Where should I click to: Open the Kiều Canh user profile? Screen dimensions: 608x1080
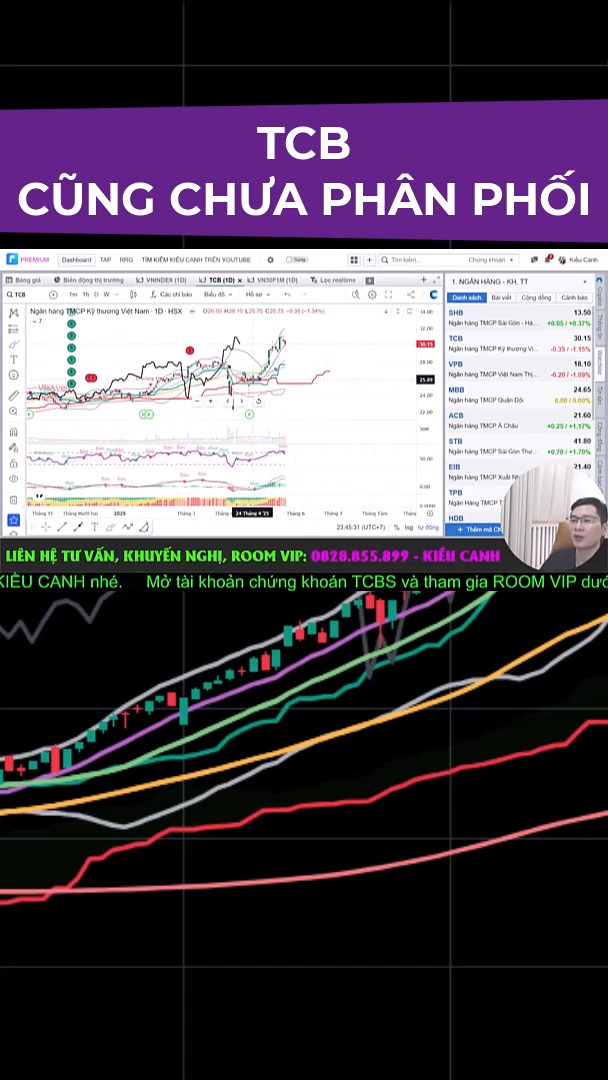pos(578,260)
